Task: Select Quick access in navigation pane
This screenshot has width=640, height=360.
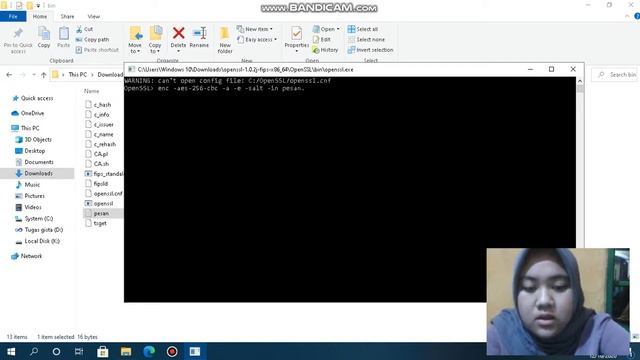Action: click(33, 98)
